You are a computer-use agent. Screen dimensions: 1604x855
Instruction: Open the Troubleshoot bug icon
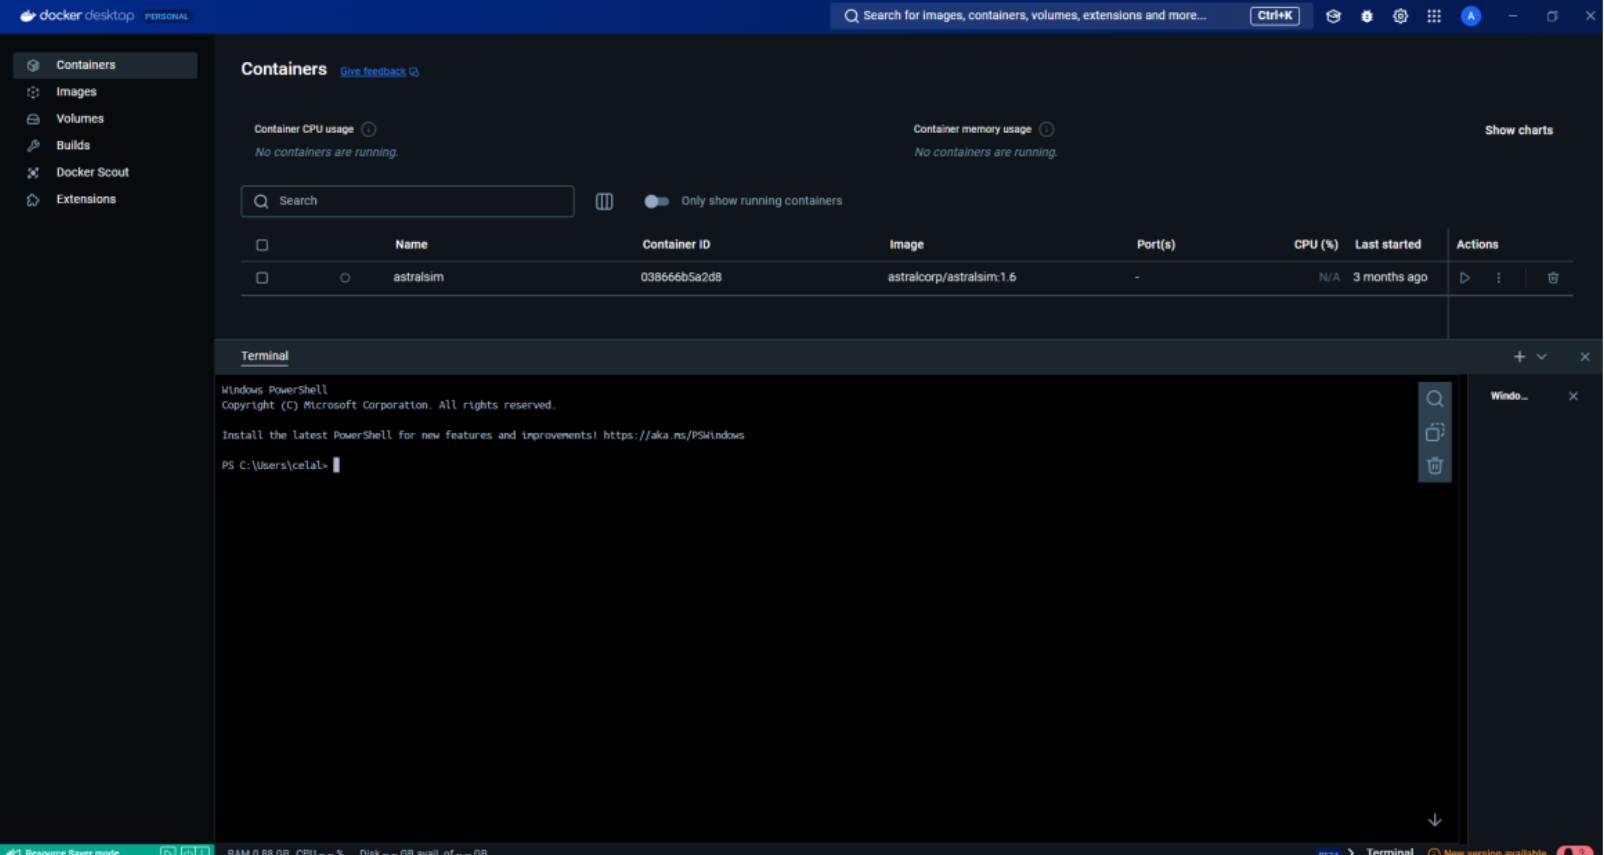pos(1367,16)
